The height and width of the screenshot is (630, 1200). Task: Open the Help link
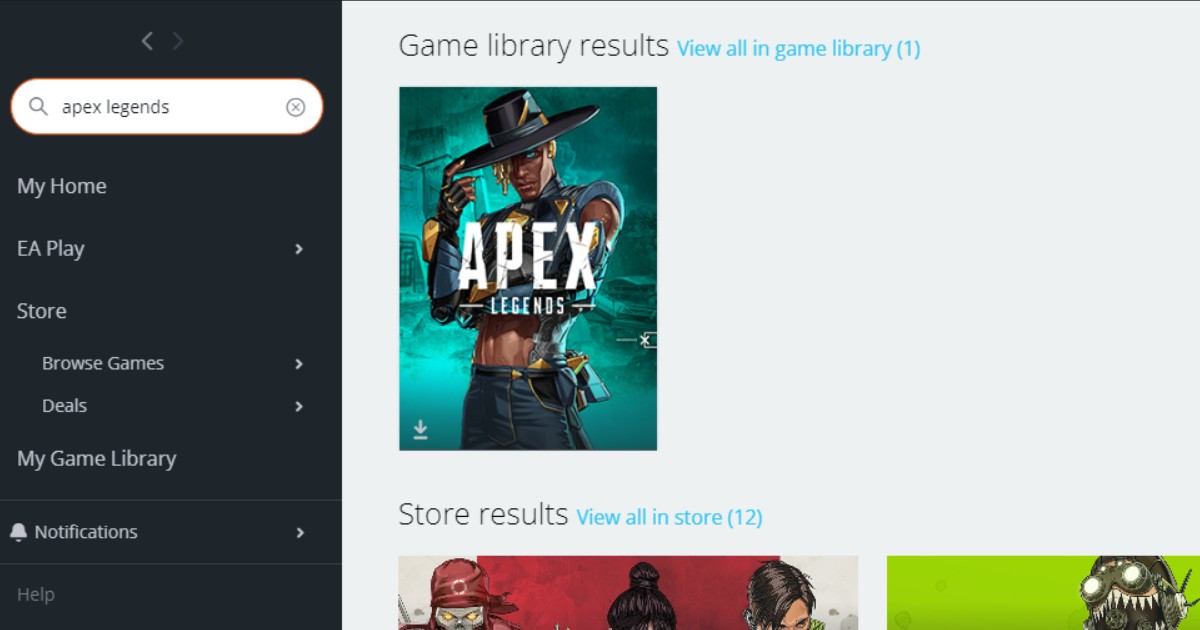tap(36, 594)
